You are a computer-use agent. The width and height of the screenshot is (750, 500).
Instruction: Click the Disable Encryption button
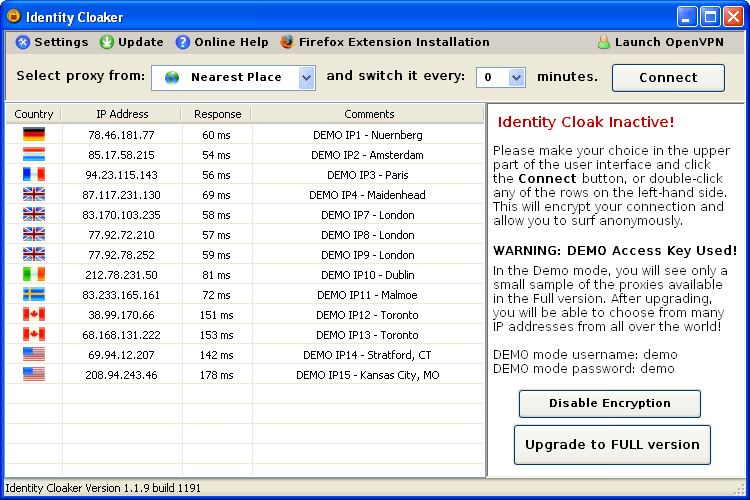tap(610, 403)
